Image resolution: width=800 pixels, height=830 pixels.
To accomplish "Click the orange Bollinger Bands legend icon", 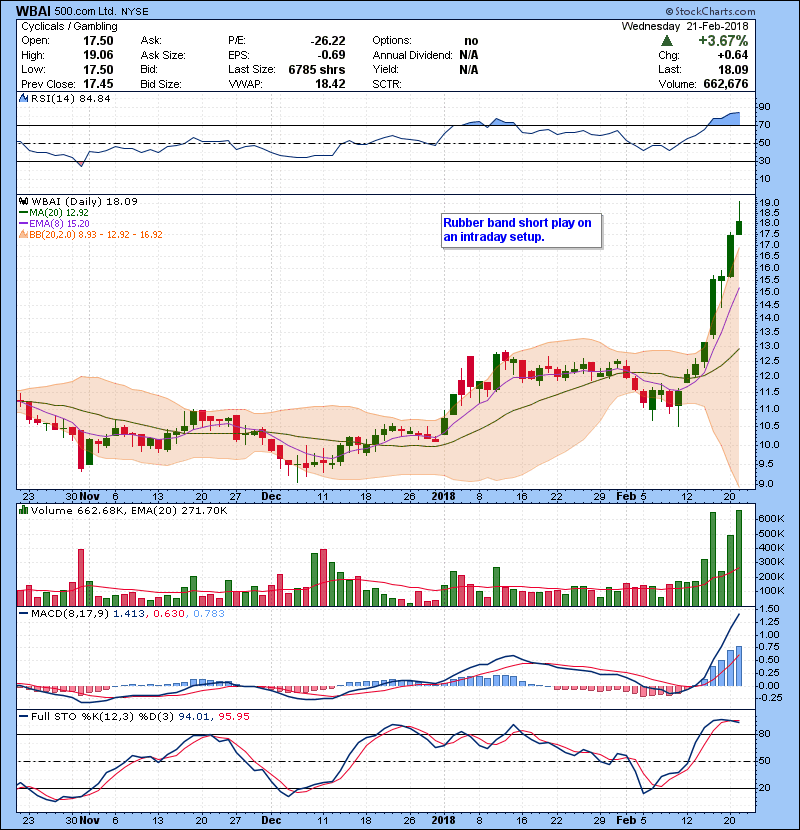I will tap(23, 234).
